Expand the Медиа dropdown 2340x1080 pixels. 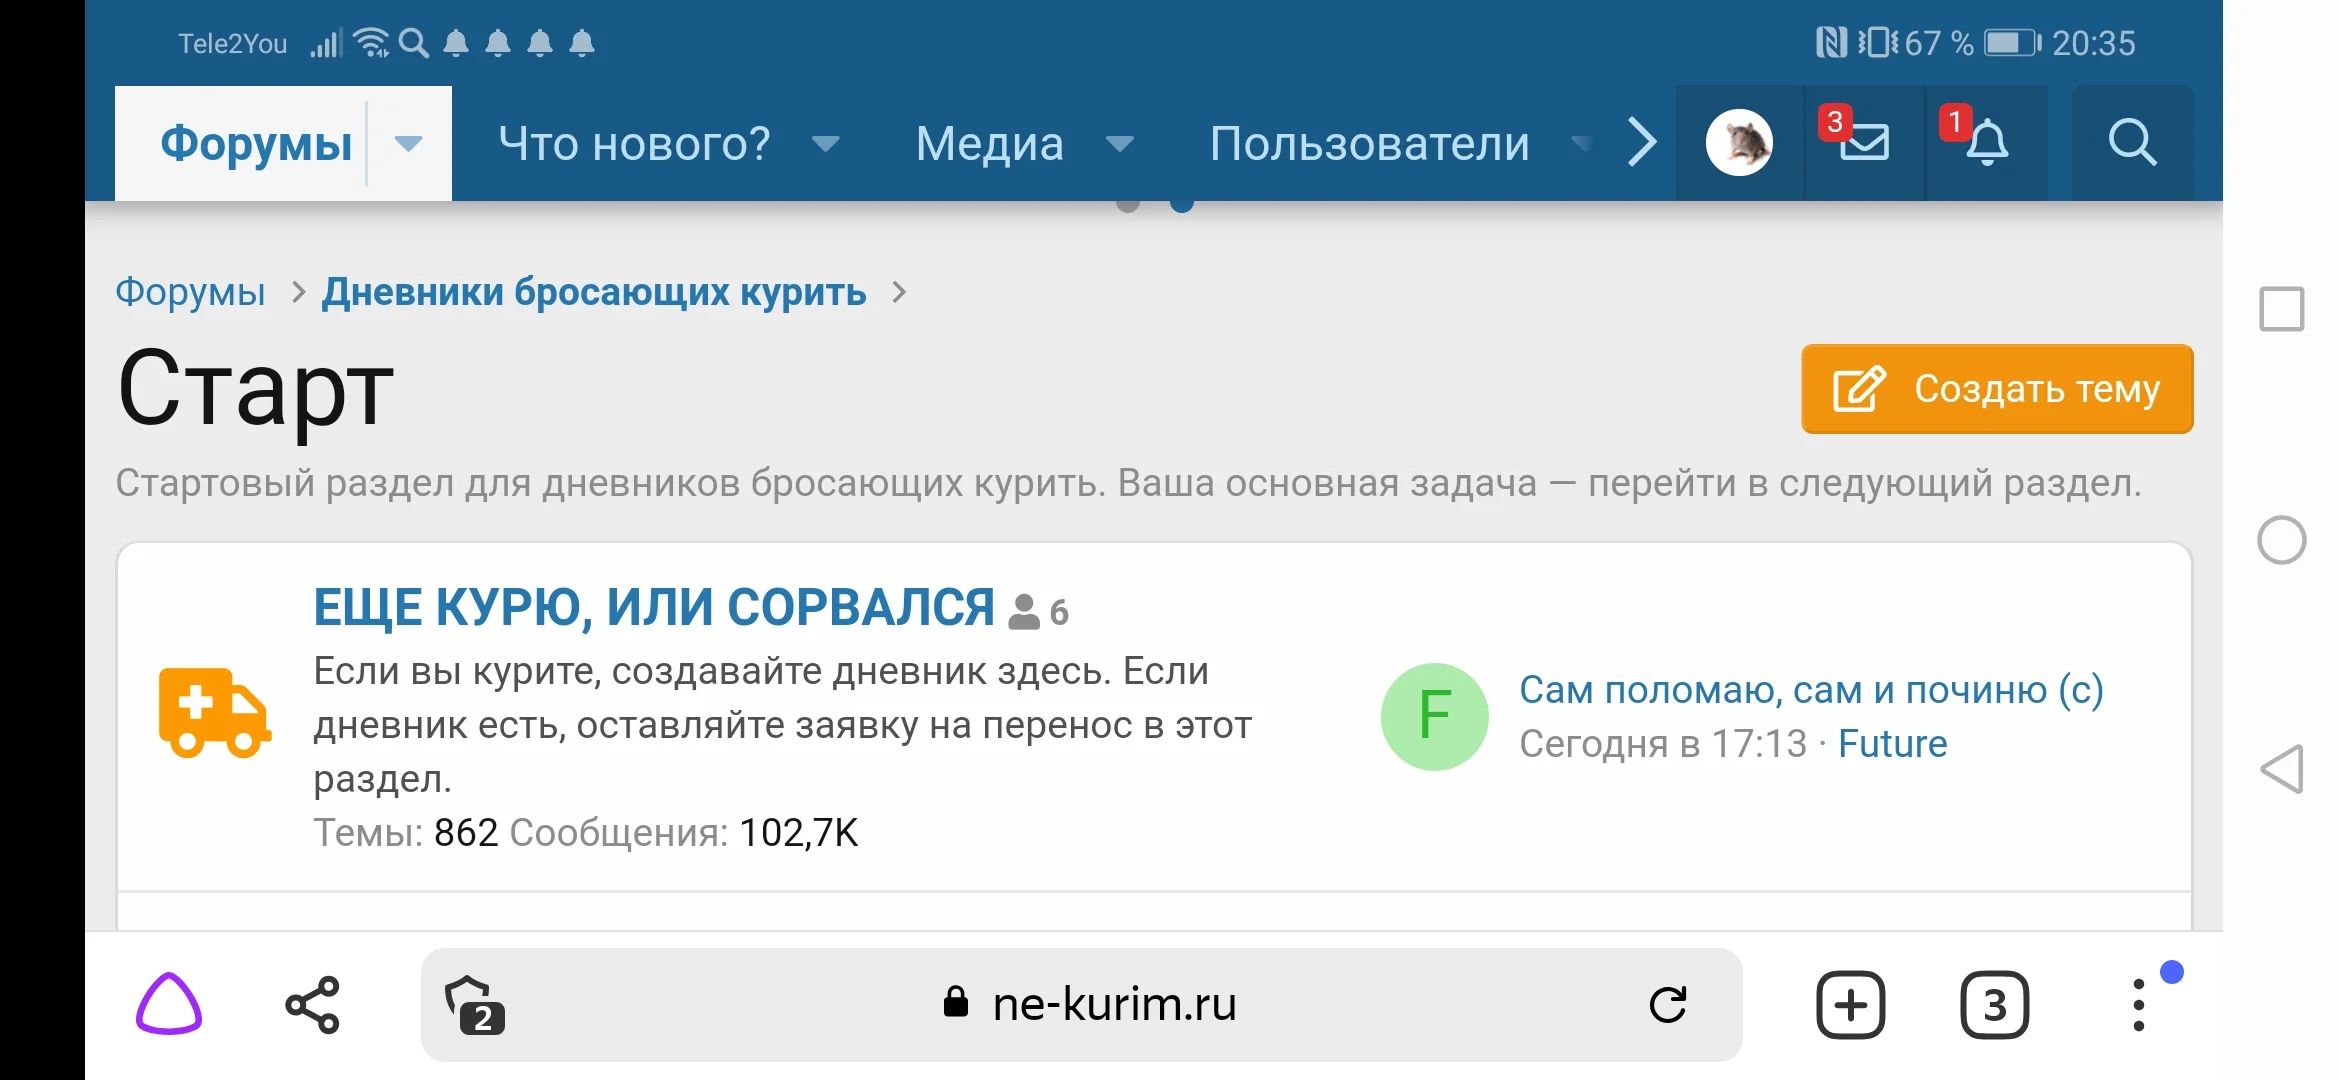[1118, 143]
